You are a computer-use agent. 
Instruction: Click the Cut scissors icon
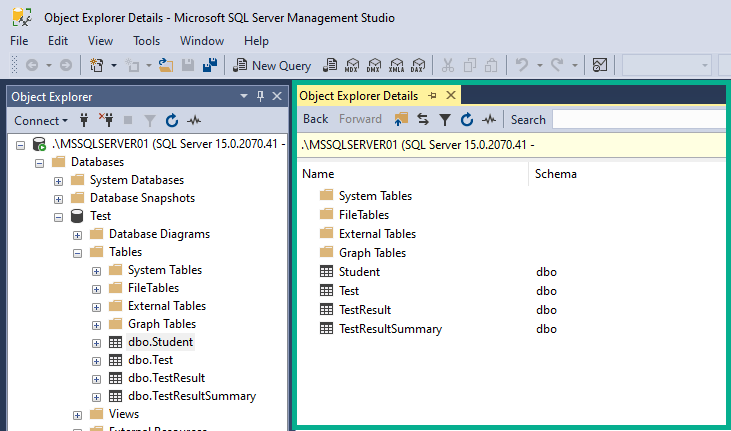point(448,65)
